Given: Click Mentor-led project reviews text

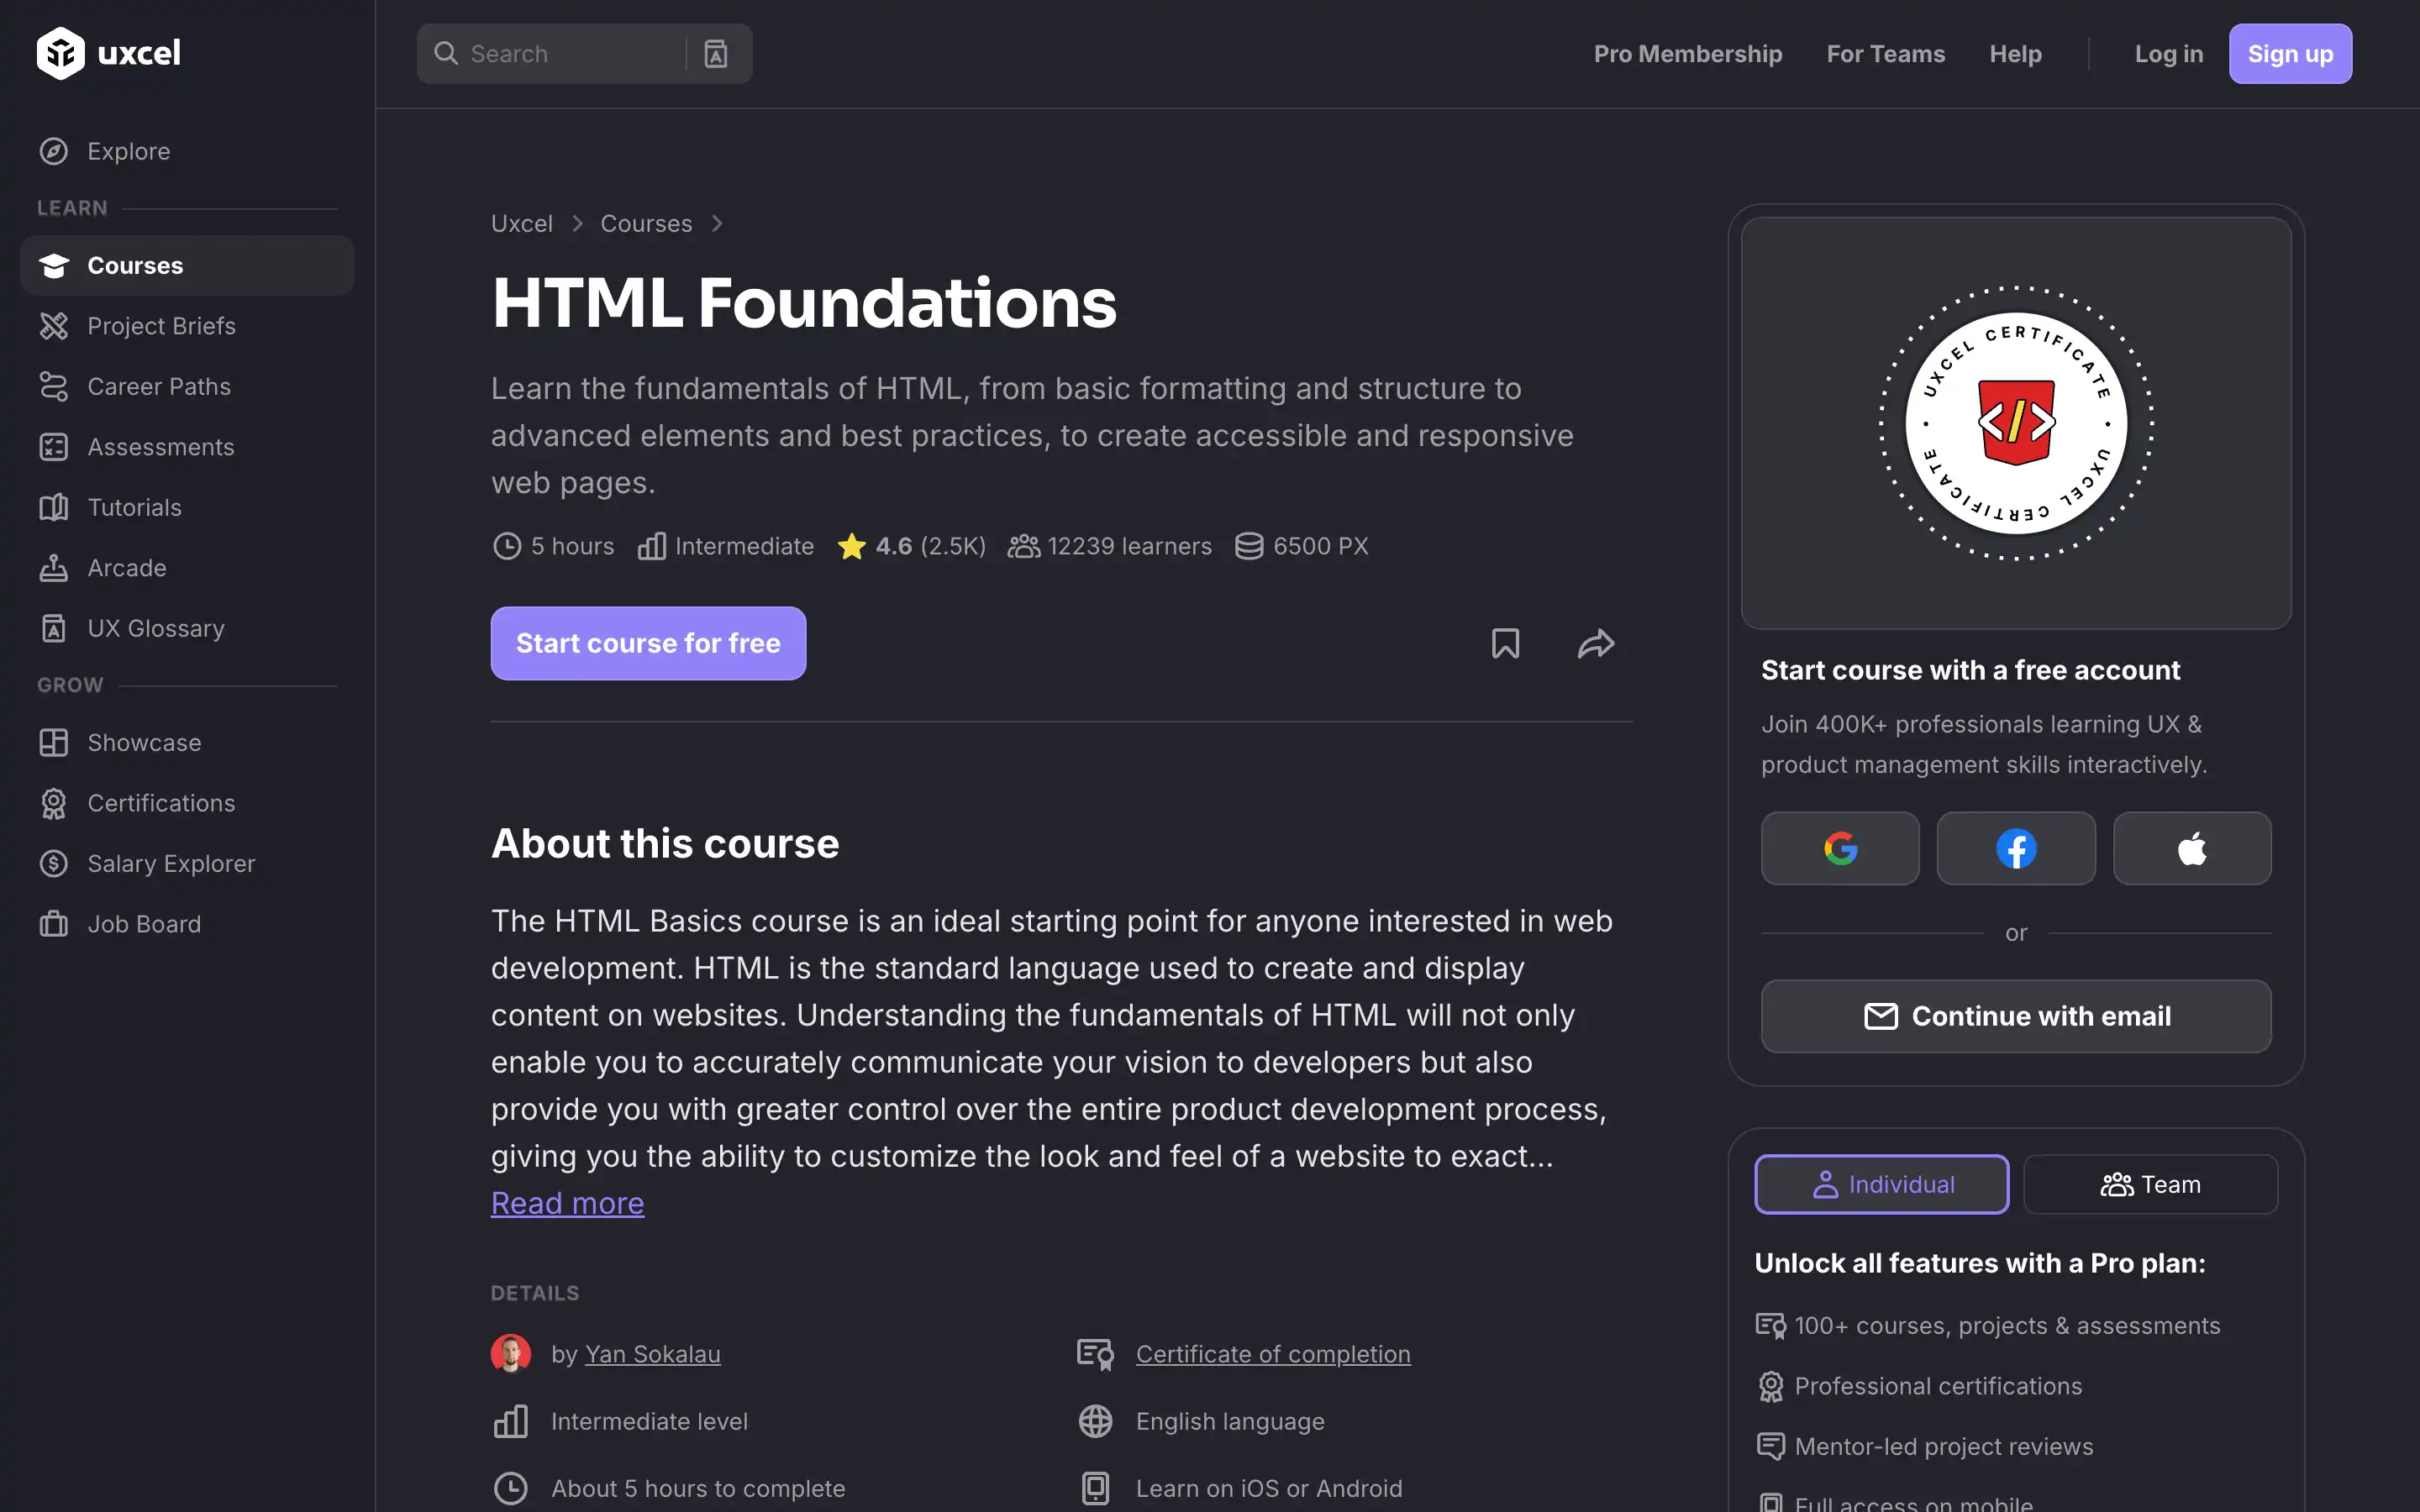Looking at the screenshot, I should click(1943, 1446).
